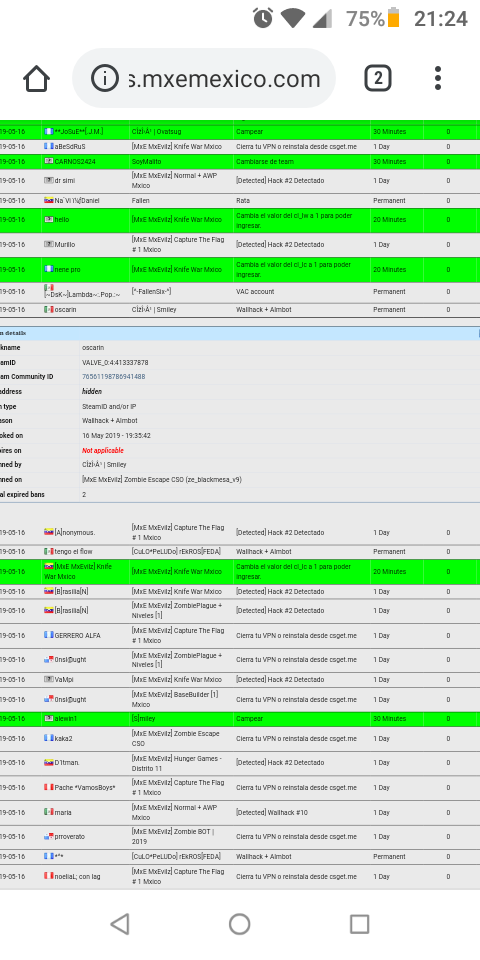Open site information icon in address bar
Viewport: 480px width, 960px height.
pyautogui.click(x=105, y=78)
